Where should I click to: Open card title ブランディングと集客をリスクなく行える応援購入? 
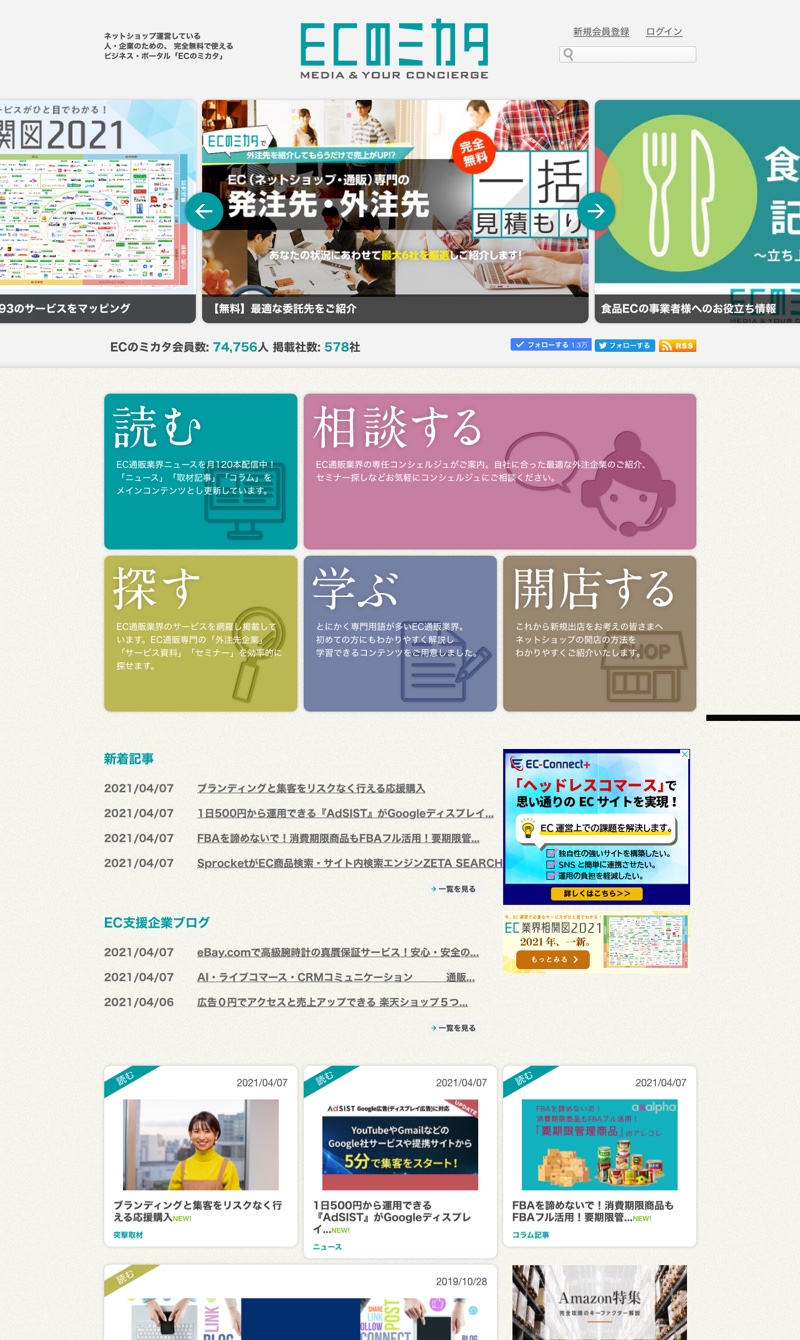pos(198,1212)
